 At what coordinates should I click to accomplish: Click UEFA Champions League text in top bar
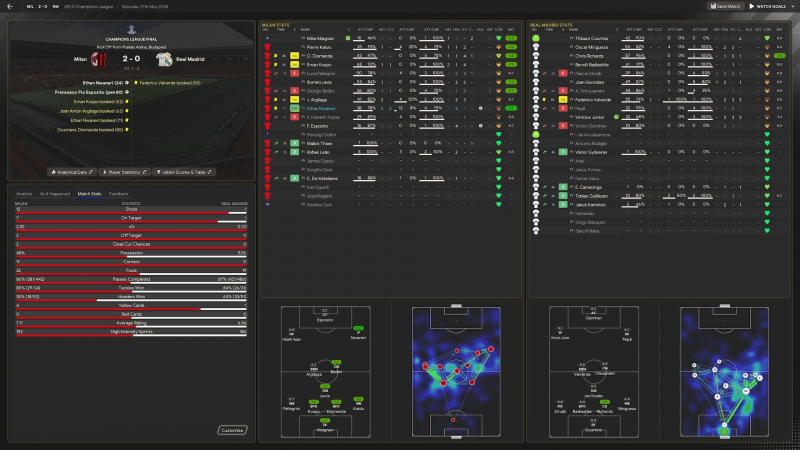click(x=88, y=6)
